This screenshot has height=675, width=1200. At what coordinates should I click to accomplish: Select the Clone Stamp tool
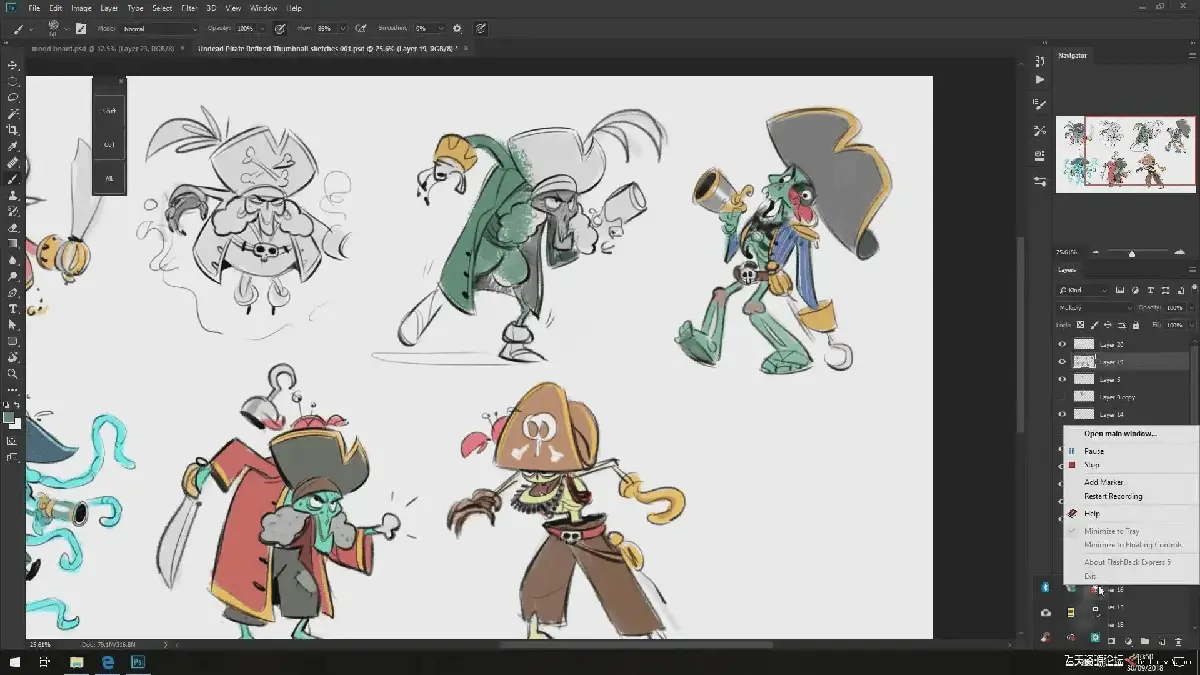(x=13, y=195)
